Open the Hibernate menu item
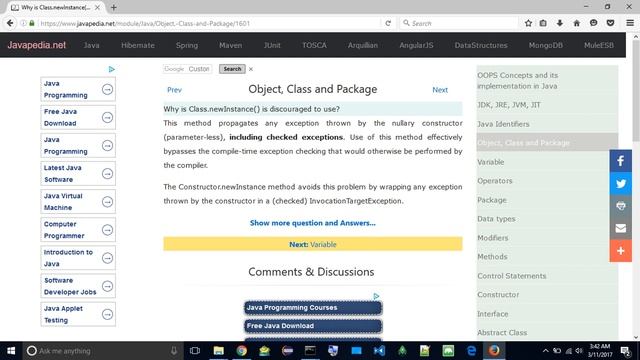640x360 pixels. 138,45
